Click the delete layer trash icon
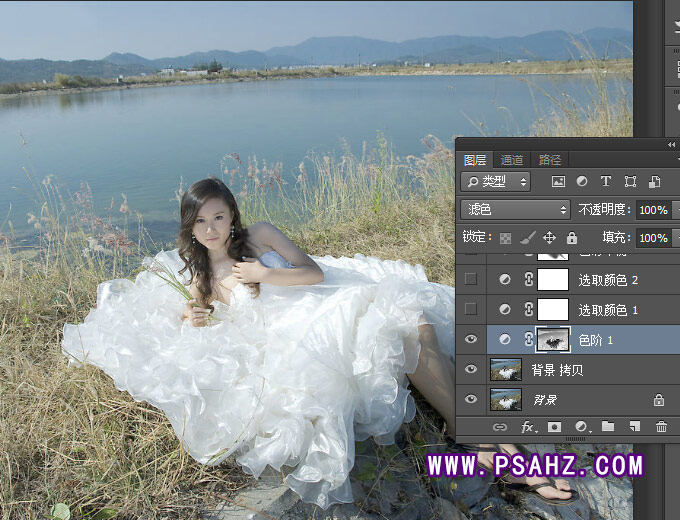 point(661,427)
